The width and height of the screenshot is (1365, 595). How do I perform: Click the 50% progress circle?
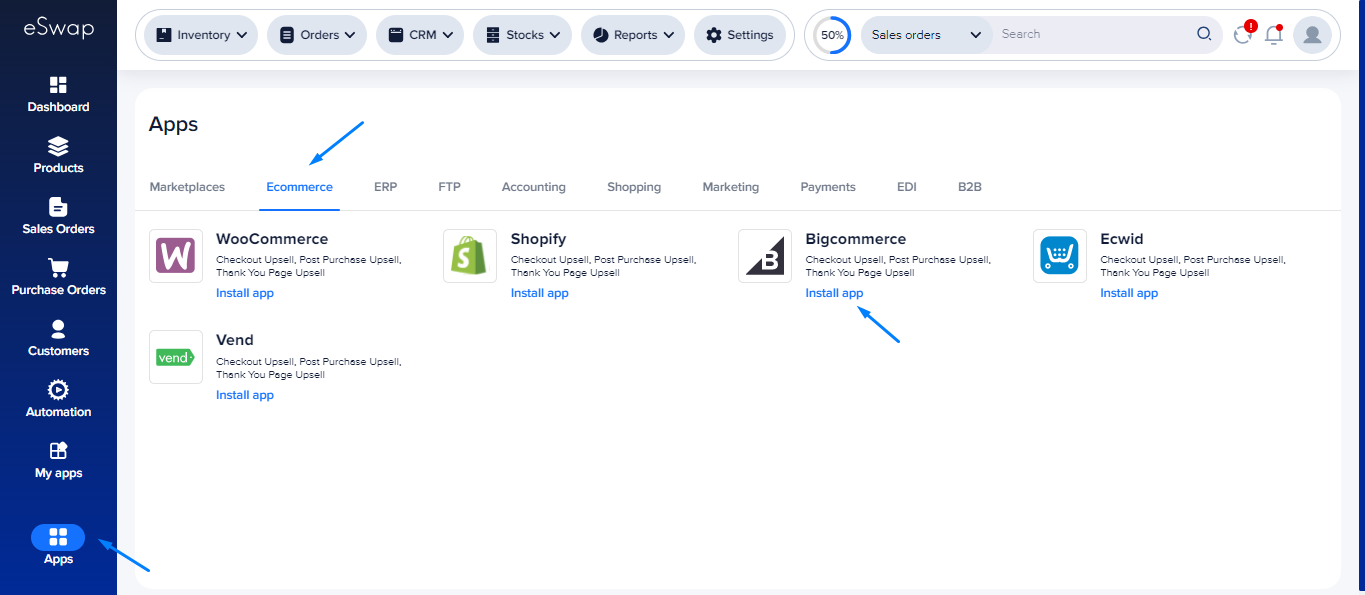[x=832, y=35]
